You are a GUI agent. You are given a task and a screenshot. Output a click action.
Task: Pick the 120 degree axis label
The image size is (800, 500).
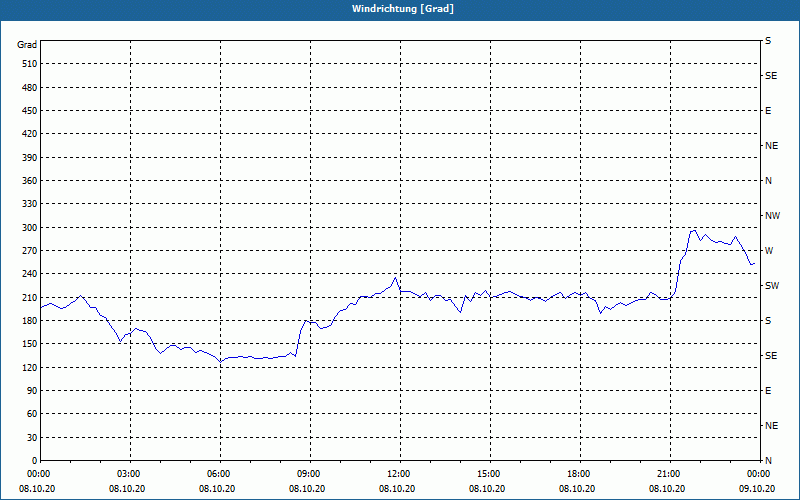click(x=30, y=368)
